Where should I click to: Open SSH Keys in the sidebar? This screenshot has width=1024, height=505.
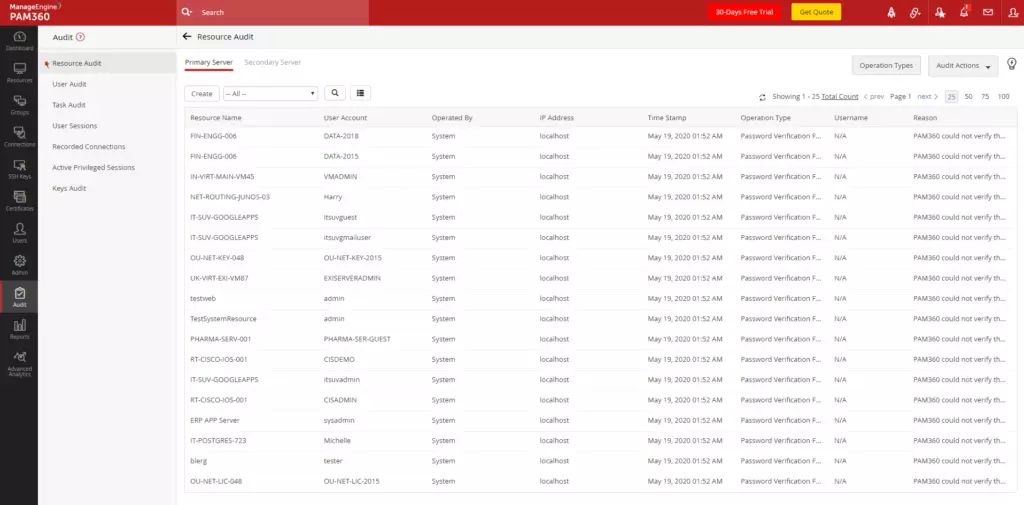(19, 168)
